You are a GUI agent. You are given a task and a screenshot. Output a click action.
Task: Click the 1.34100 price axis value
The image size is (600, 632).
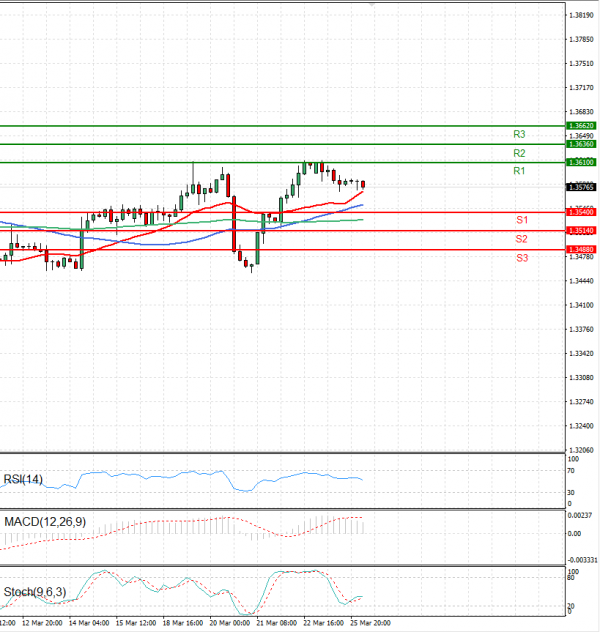[x=581, y=305]
